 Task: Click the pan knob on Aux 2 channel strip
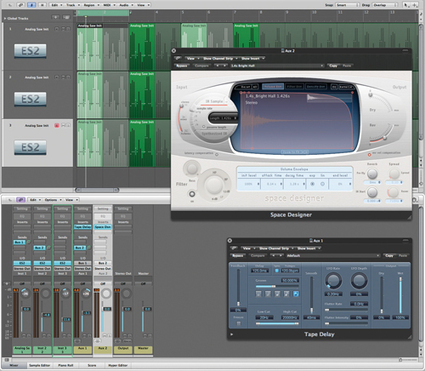click(x=106, y=293)
